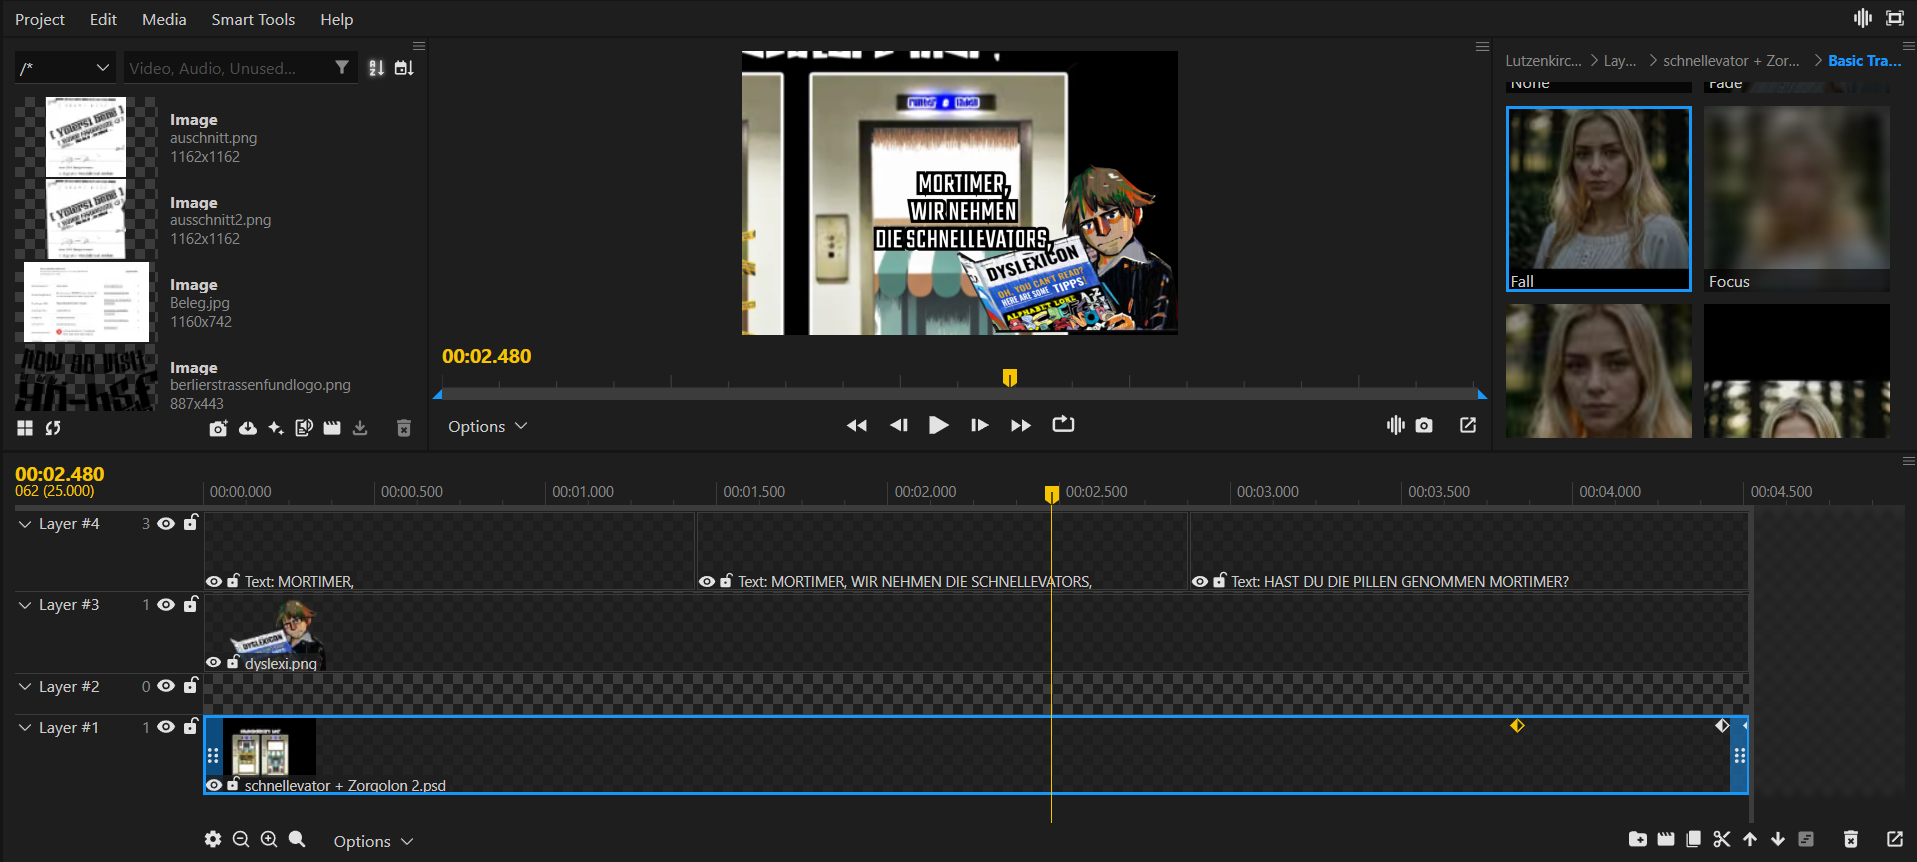
Task: Open the Media menu
Action: pos(164,19)
